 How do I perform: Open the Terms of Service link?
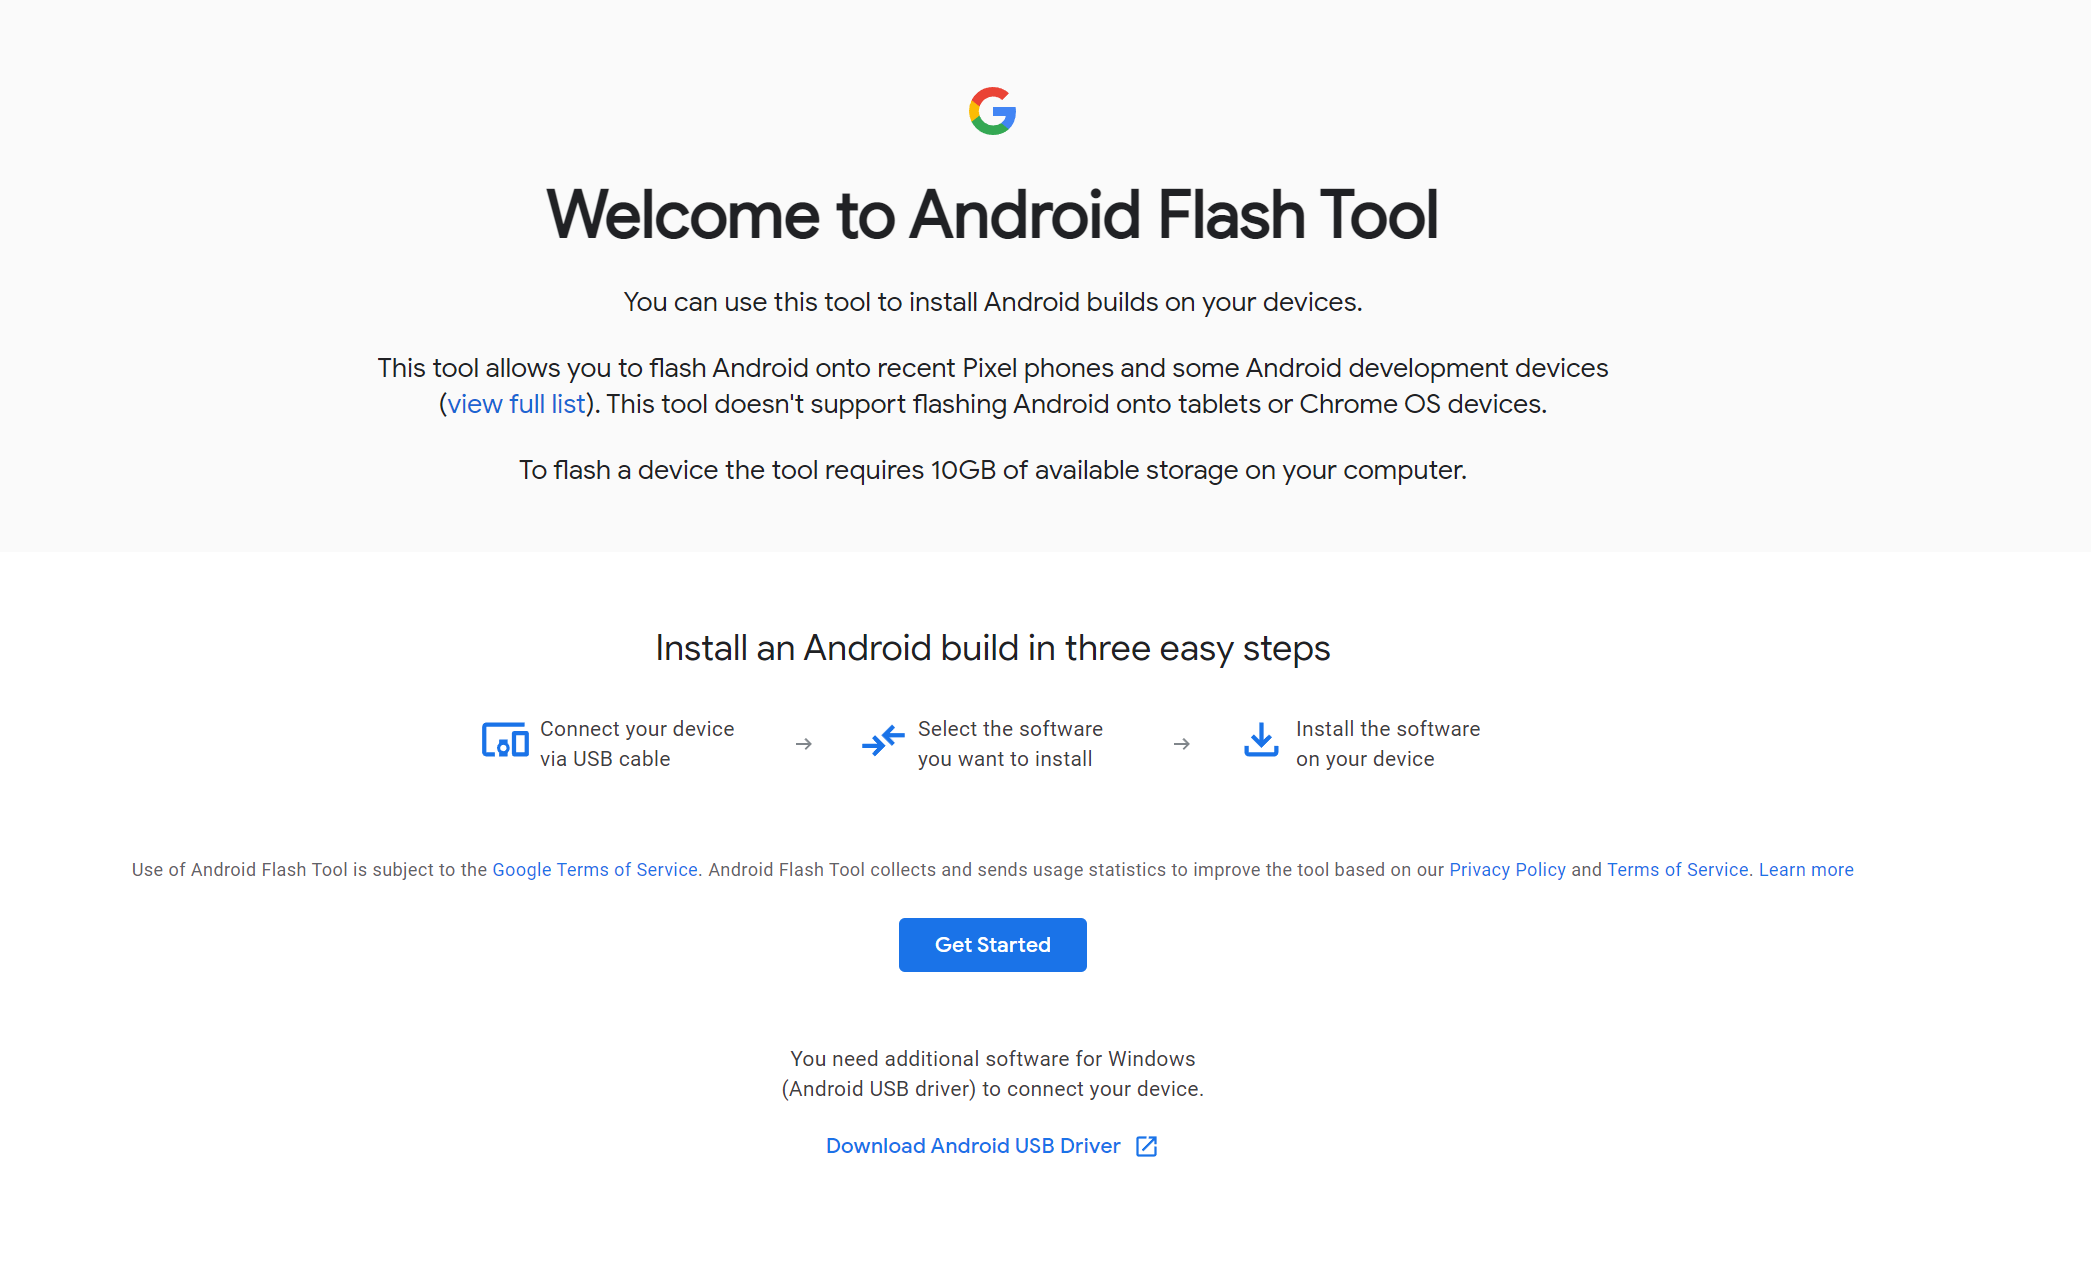[x=1678, y=869]
